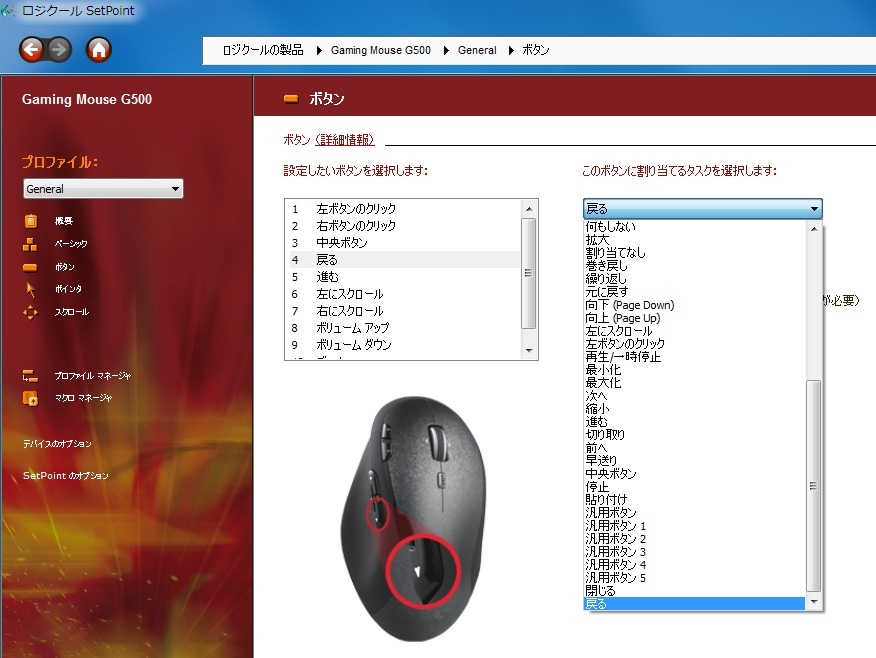Select the ボタン sidebar icon
876x658 pixels.
coord(30,268)
